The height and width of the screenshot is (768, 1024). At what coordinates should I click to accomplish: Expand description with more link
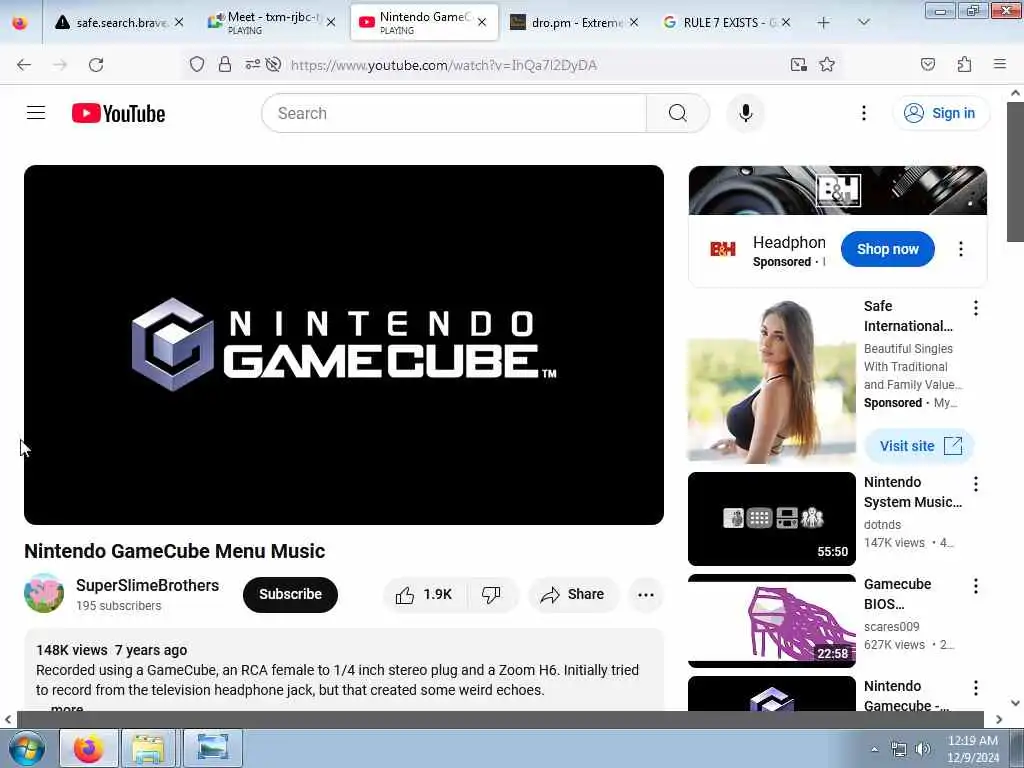[x=67, y=708]
